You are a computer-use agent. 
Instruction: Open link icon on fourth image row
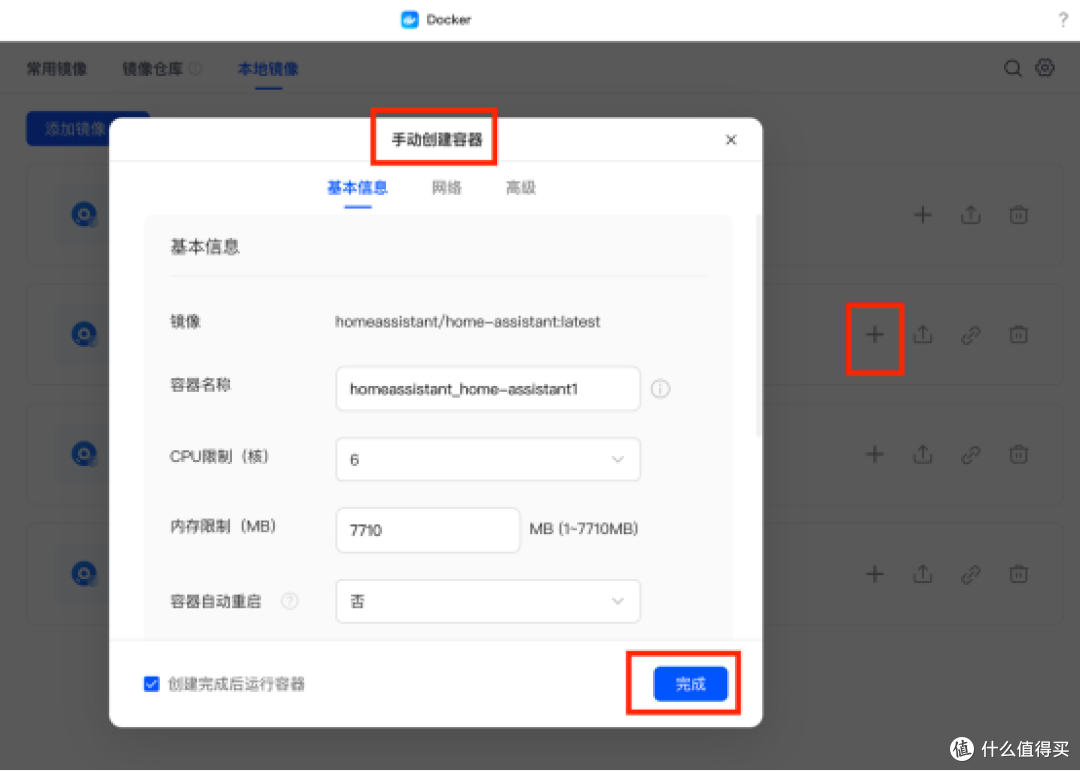click(970, 574)
